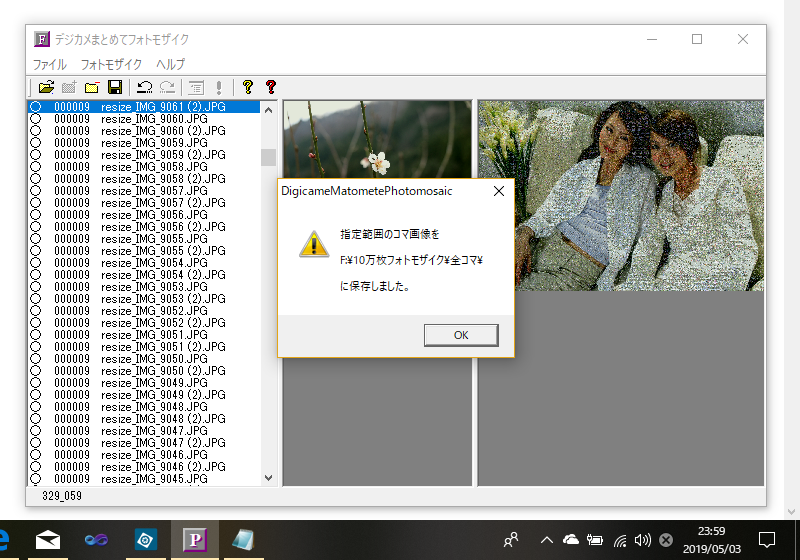The image size is (800, 560).
Task: Select row resize_IMG_9048.JPG
Action: point(144,406)
